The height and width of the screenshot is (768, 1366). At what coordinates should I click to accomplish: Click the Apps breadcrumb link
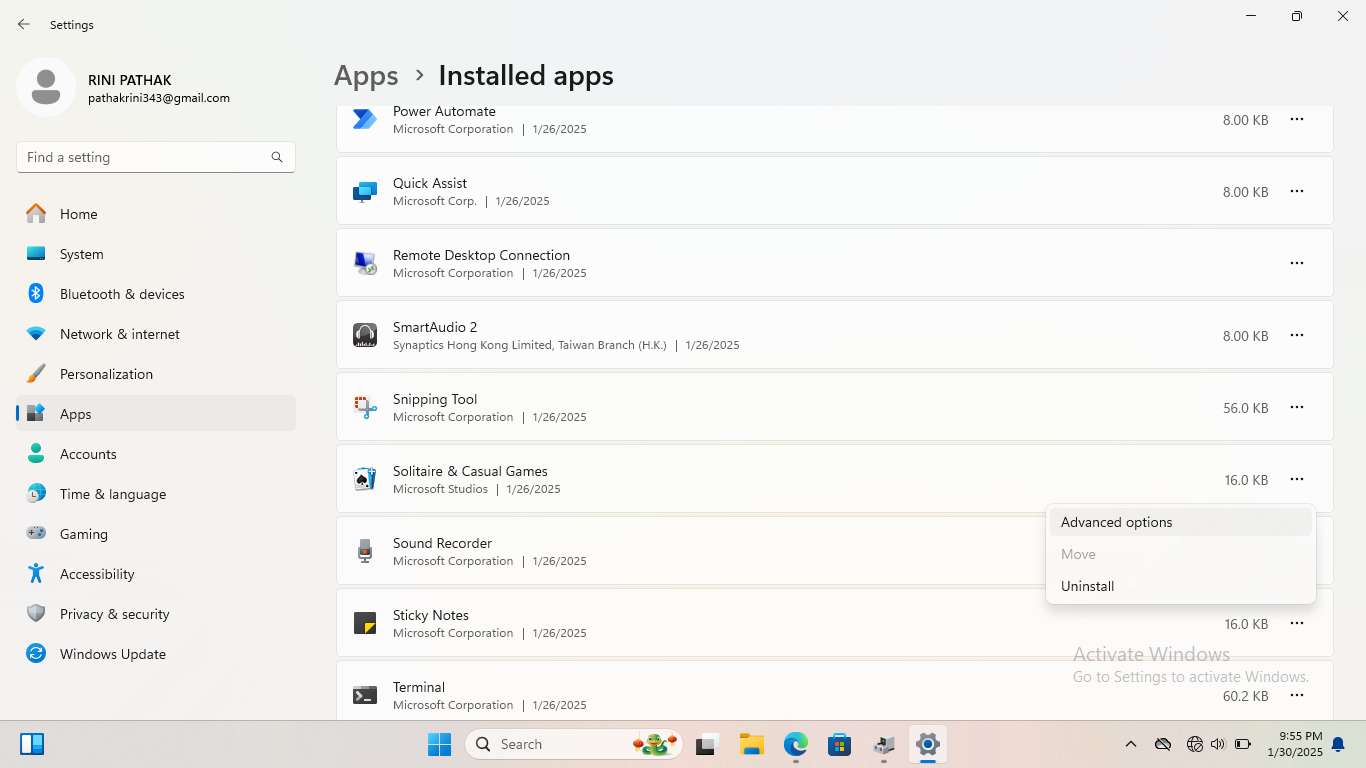[366, 76]
